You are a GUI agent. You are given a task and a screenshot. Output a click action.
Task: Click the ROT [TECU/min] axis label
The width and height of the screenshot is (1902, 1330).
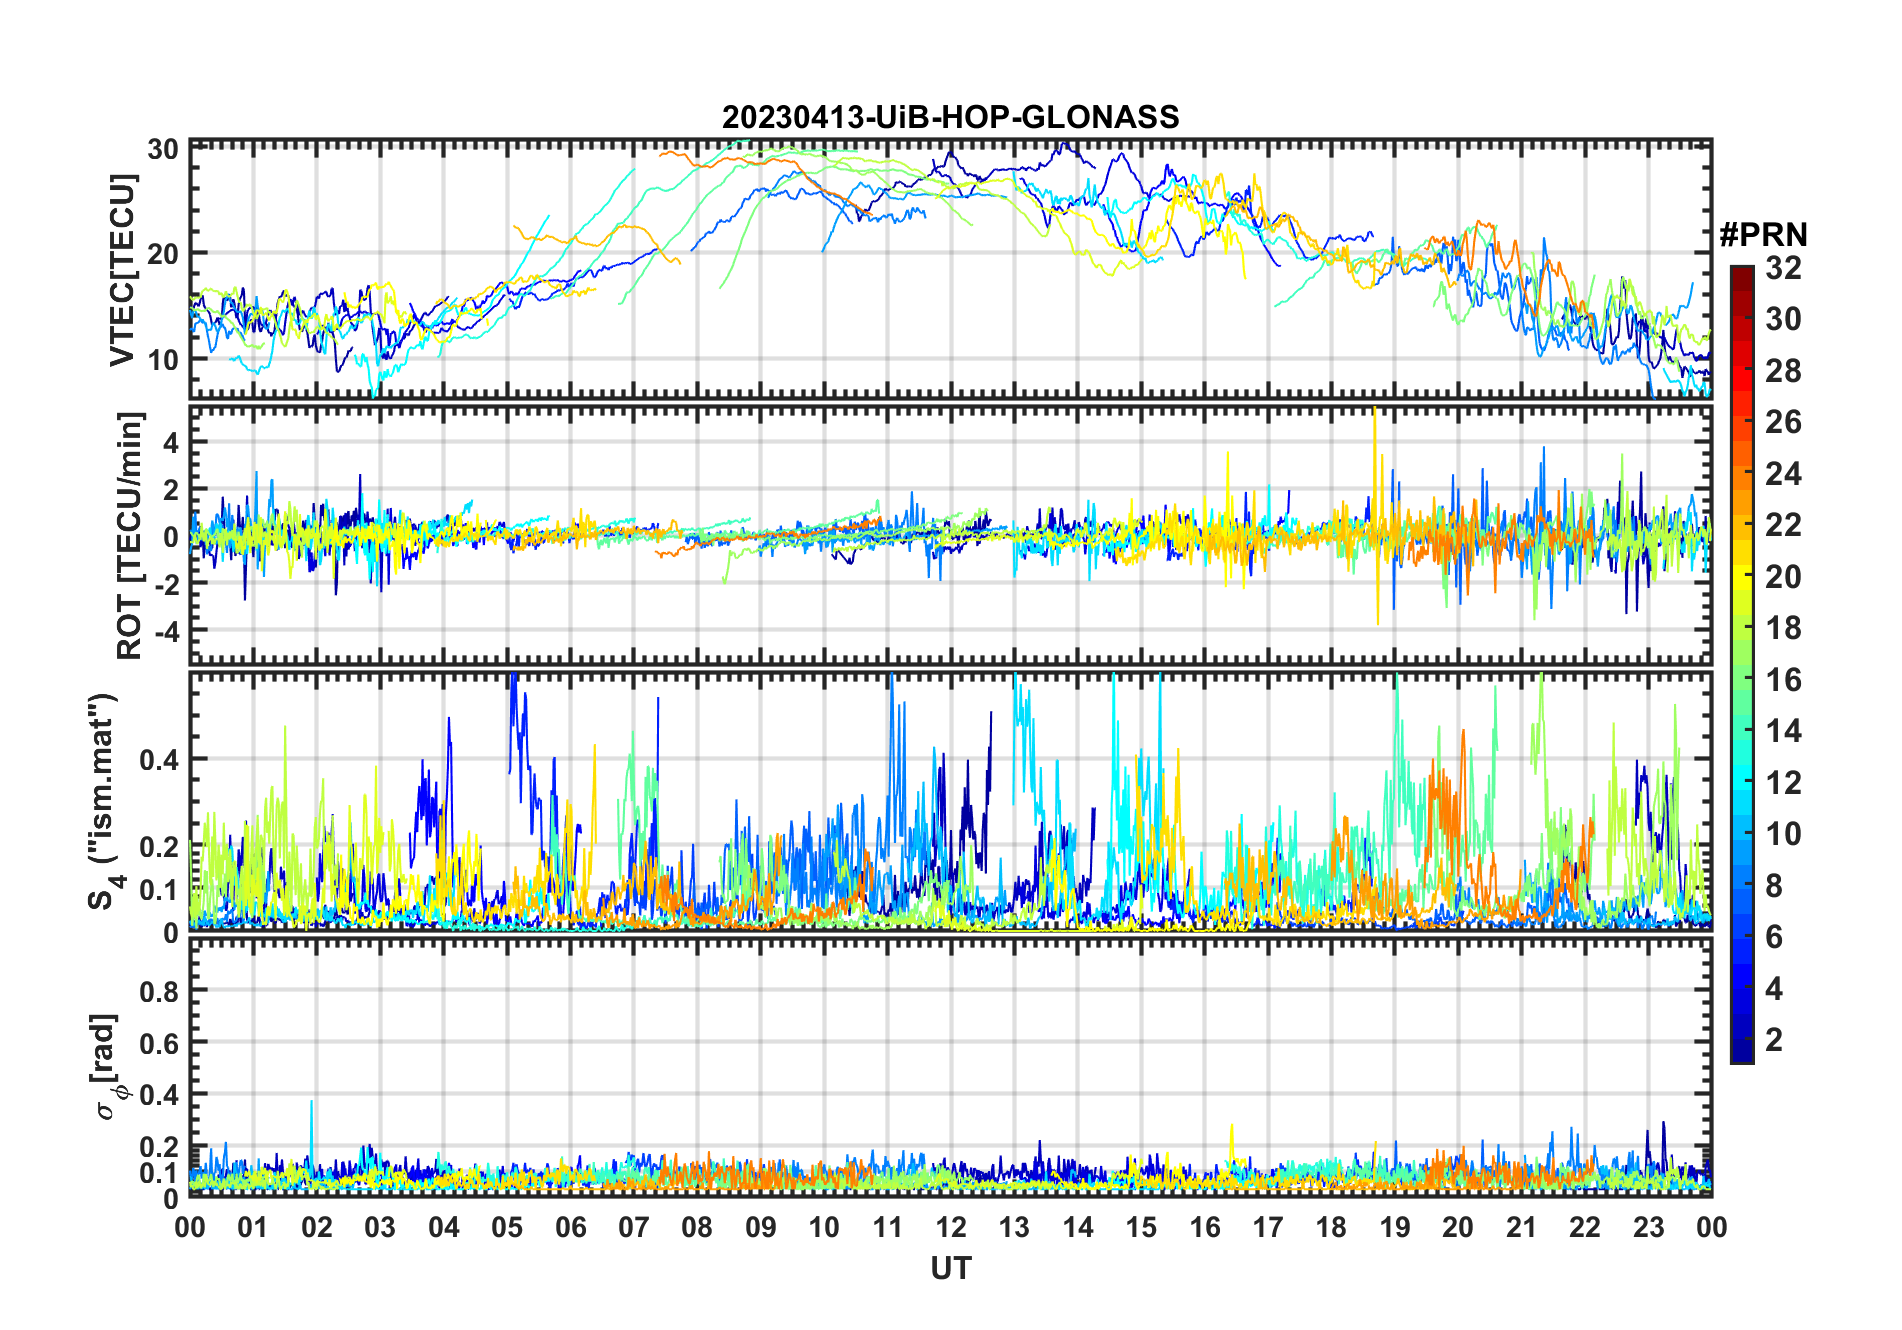(130, 535)
